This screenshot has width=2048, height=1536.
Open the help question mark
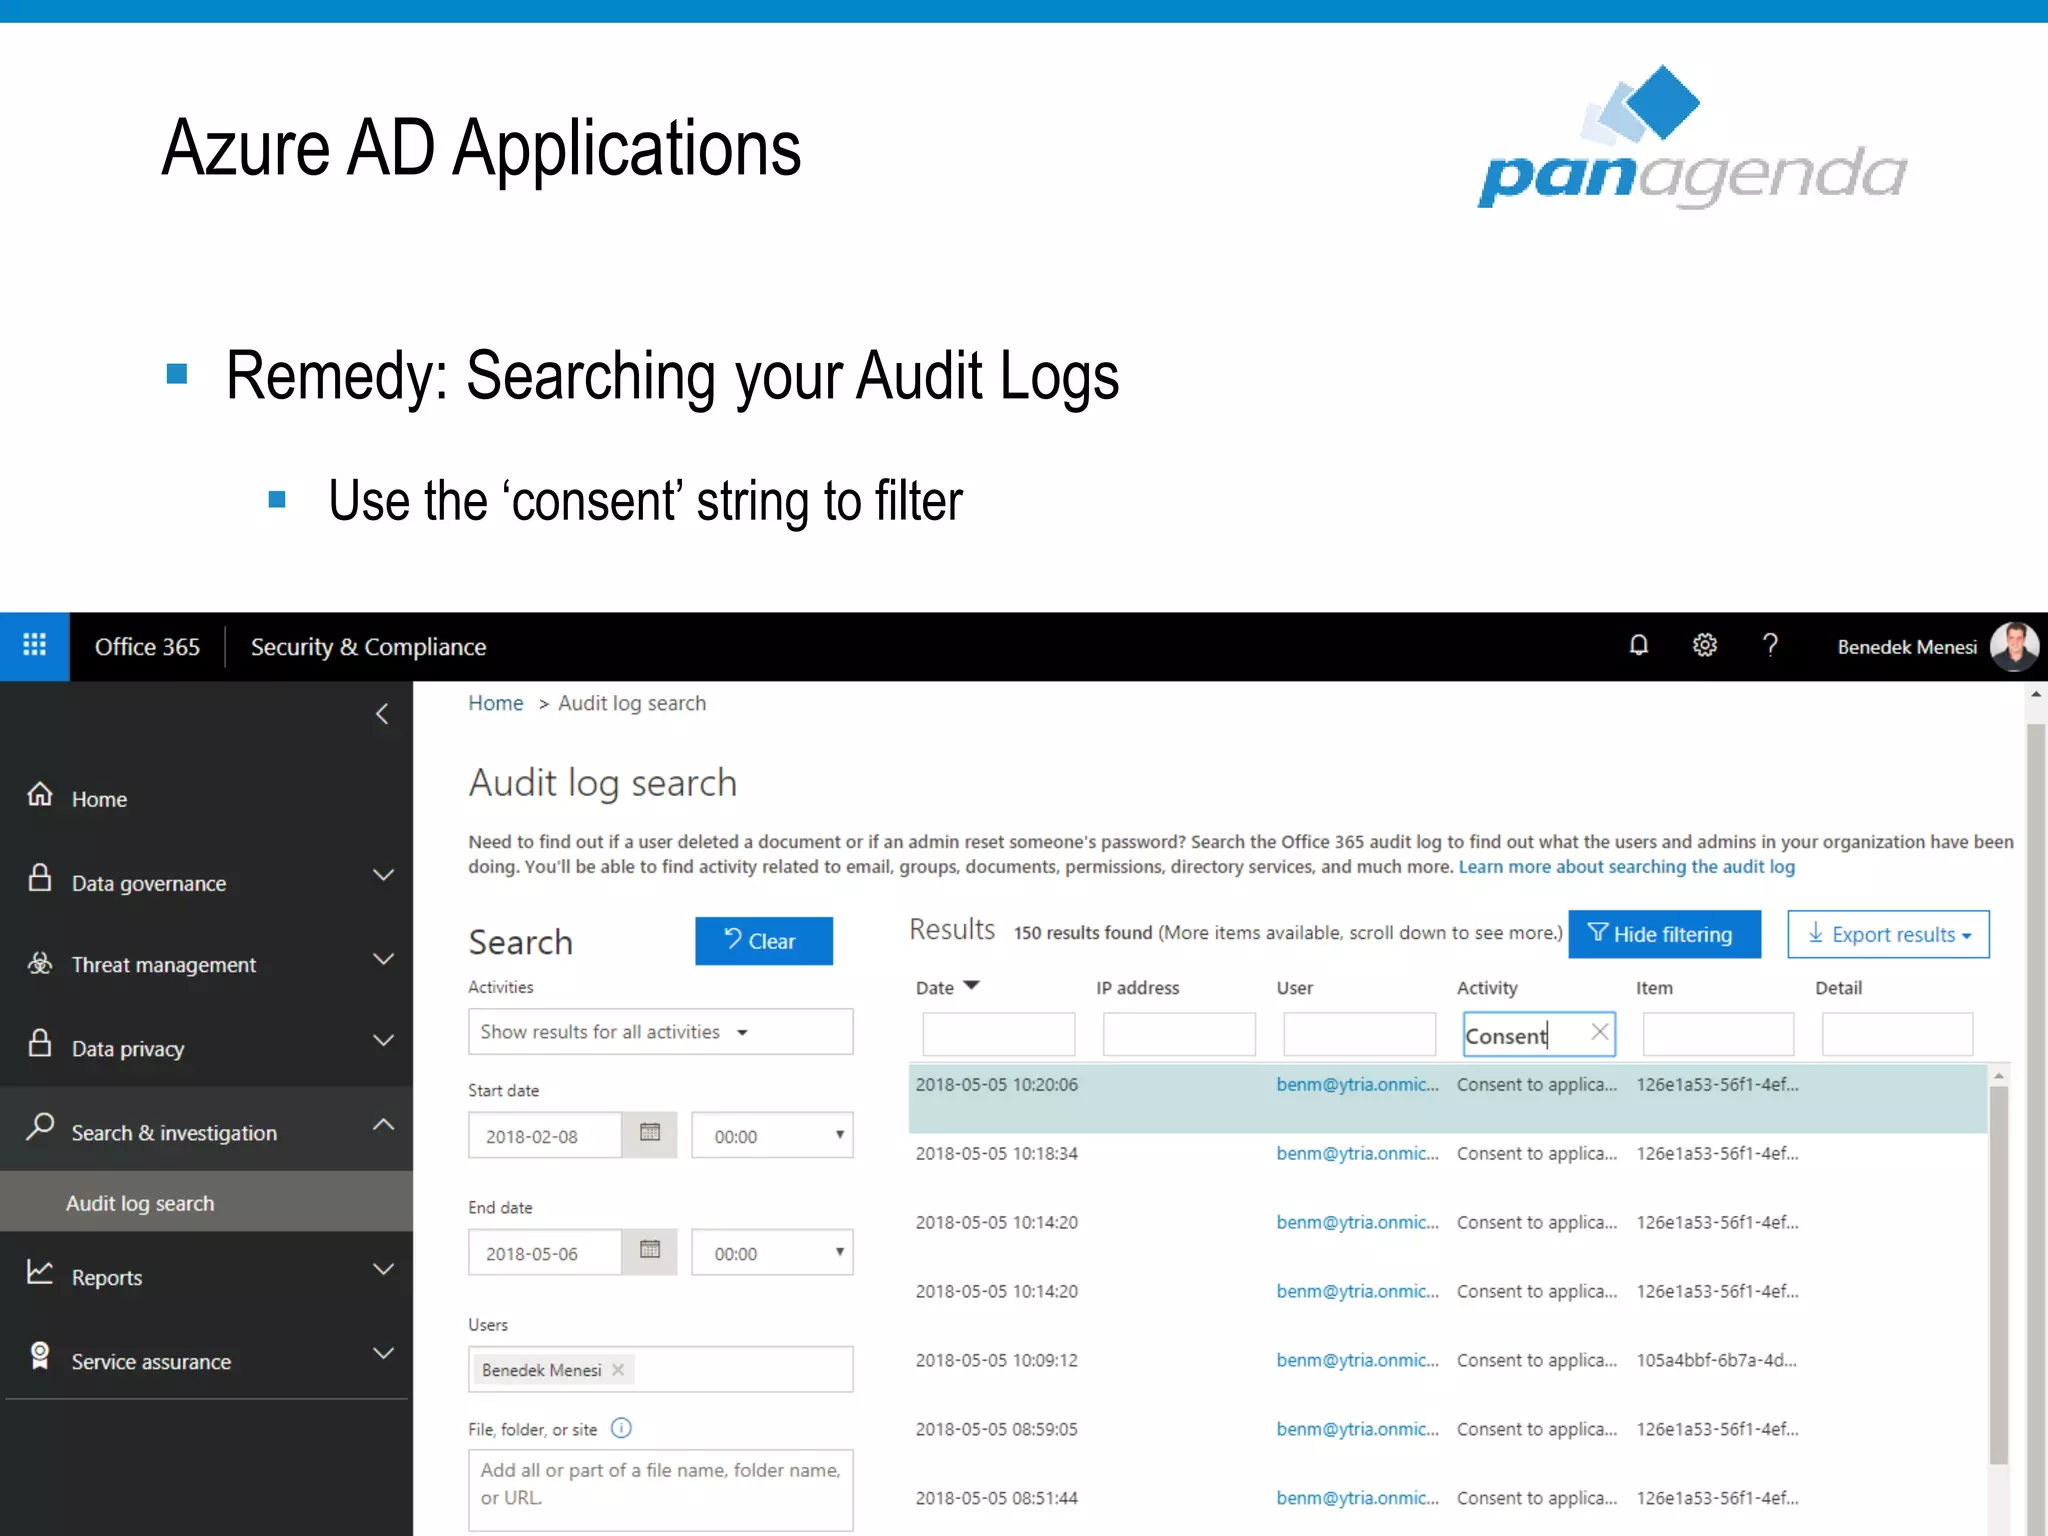(x=1770, y=646)
